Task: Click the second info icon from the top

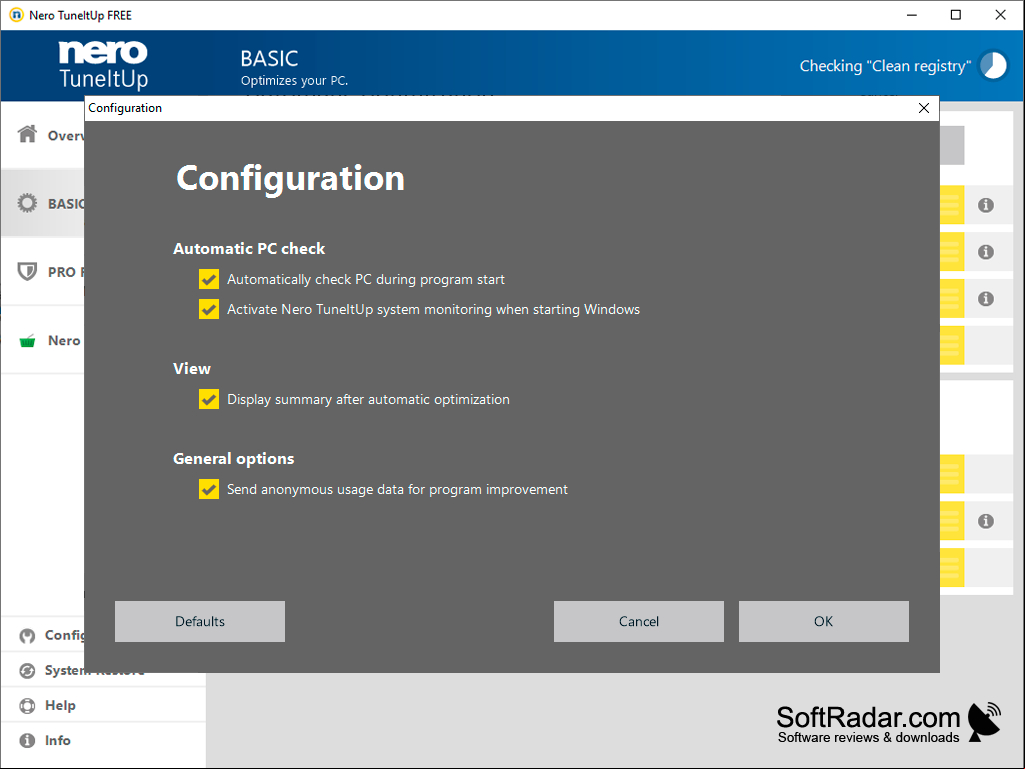Action: (x=986, y=252)
